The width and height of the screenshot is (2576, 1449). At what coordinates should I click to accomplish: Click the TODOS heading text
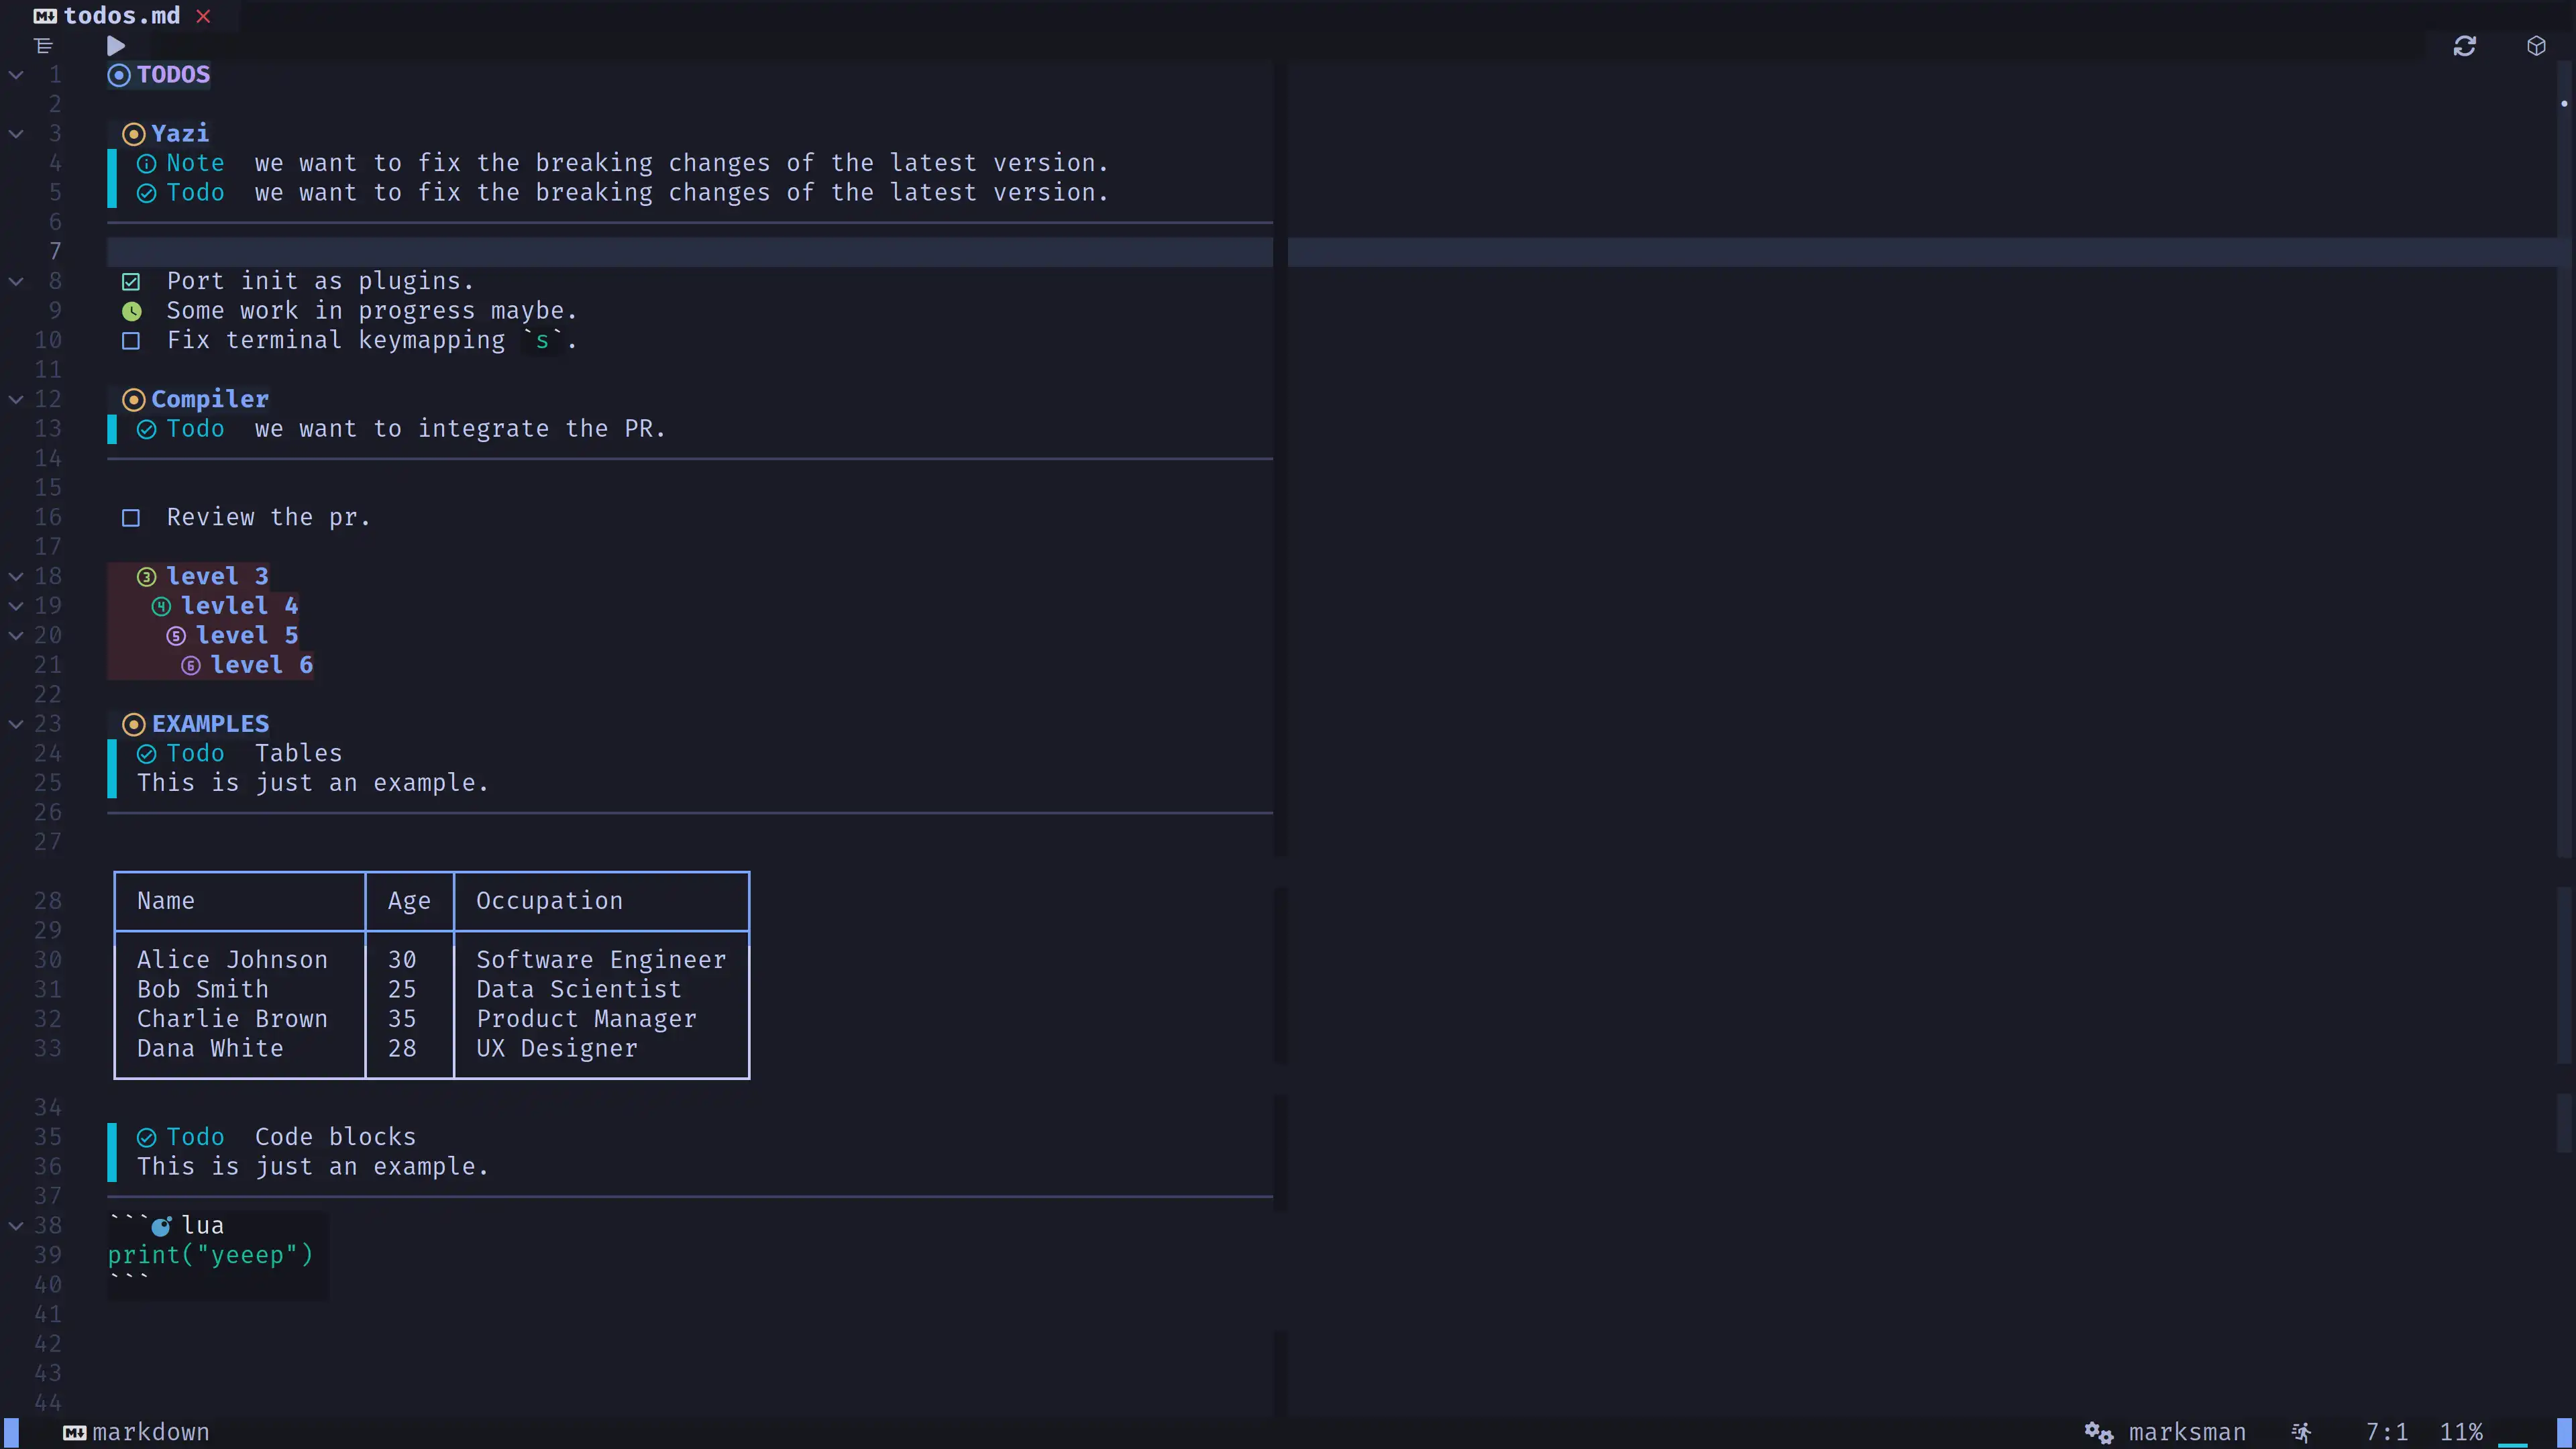[x=173, y=75]
